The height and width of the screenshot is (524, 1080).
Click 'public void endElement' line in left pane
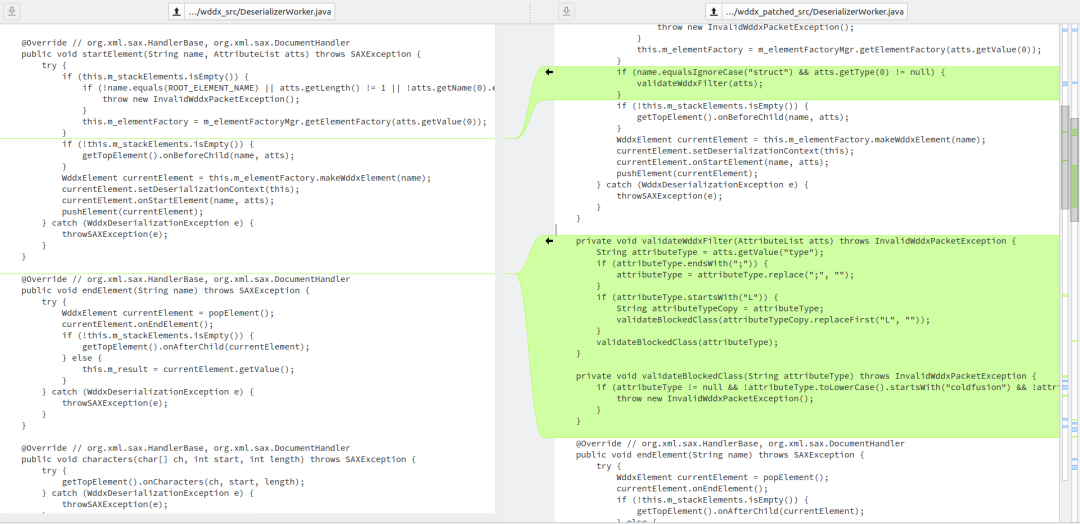click(165, 291)
